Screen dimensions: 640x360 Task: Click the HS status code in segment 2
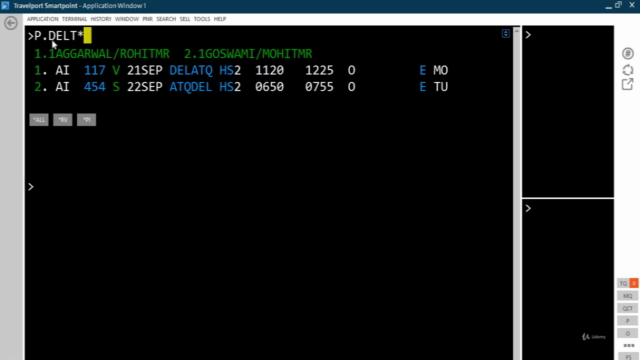point(226,87)
